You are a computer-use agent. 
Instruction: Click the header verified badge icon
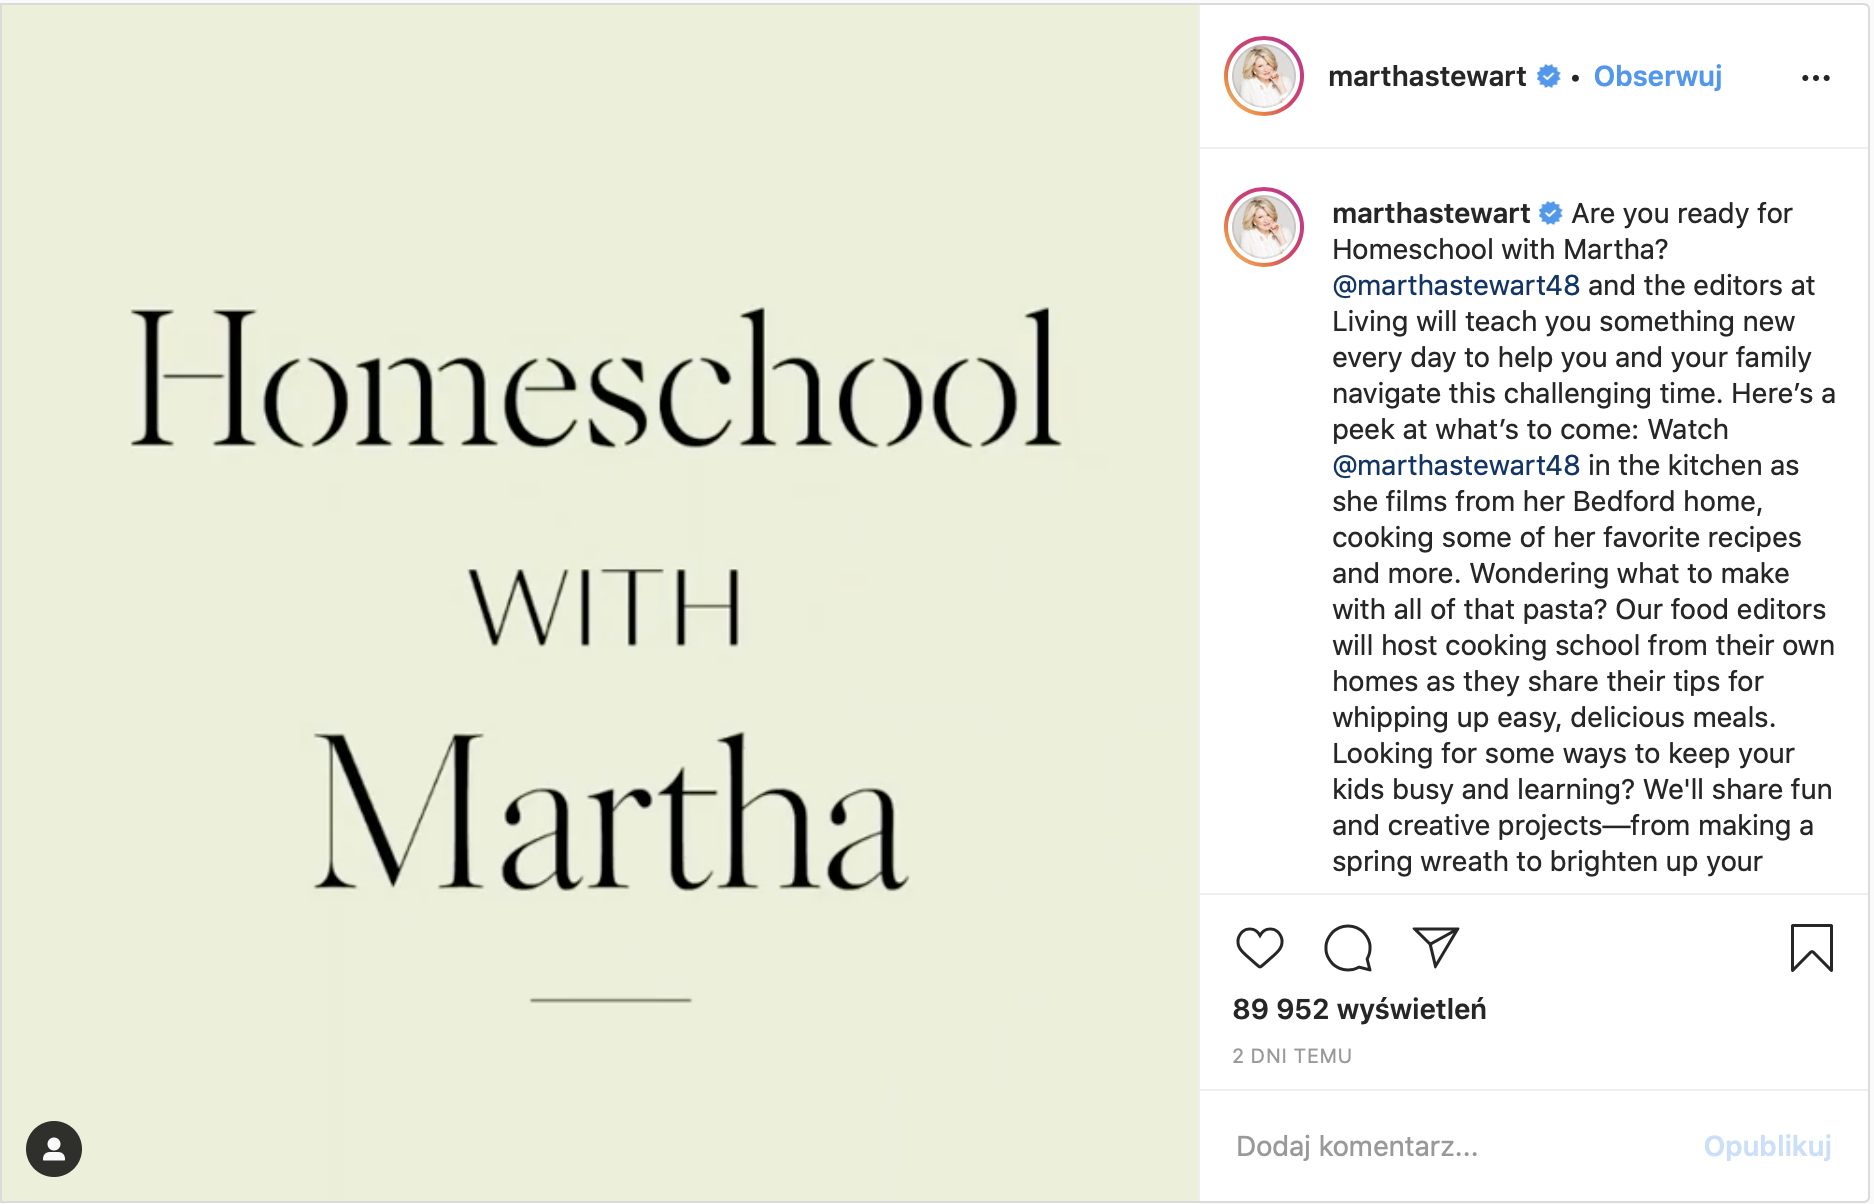click(1548, 77)
